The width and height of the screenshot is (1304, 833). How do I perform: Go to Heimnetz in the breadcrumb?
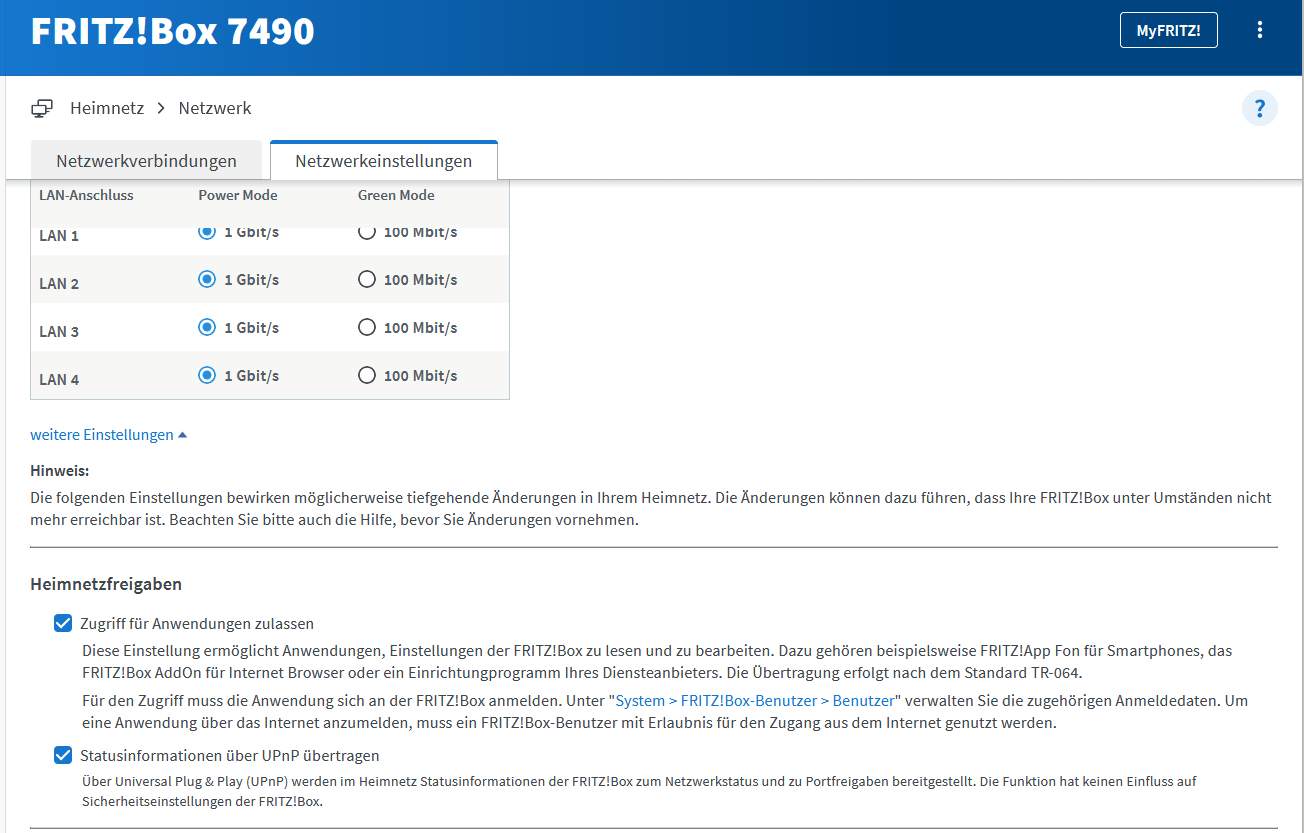(x=107, y=108)
